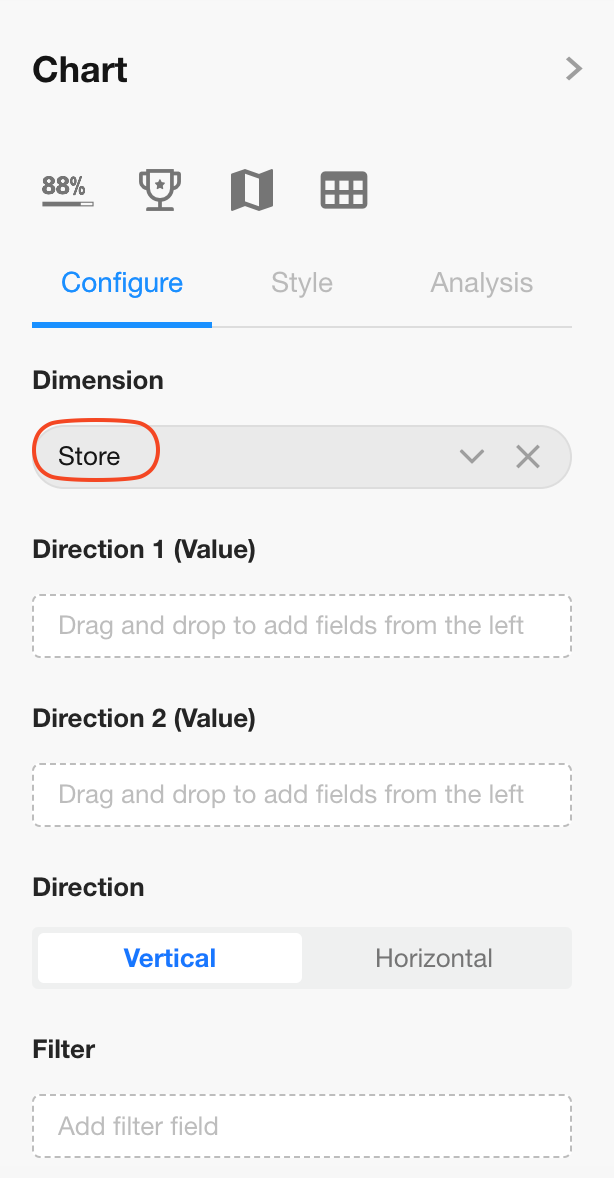Click the Dimension section label
This screenshot has width=614, height=1178.
pos(98,381)
